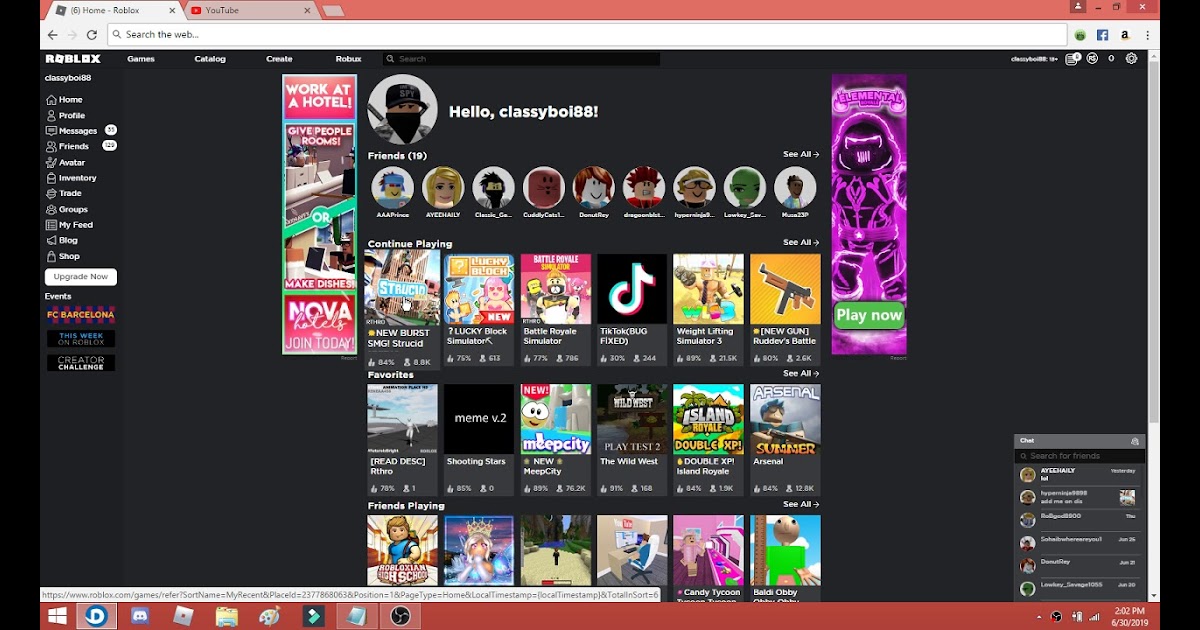Open the Battle Royale Simulator game card
This screenshot has height=630, width=1200.
pyautogui.click(x=555, y=310)
